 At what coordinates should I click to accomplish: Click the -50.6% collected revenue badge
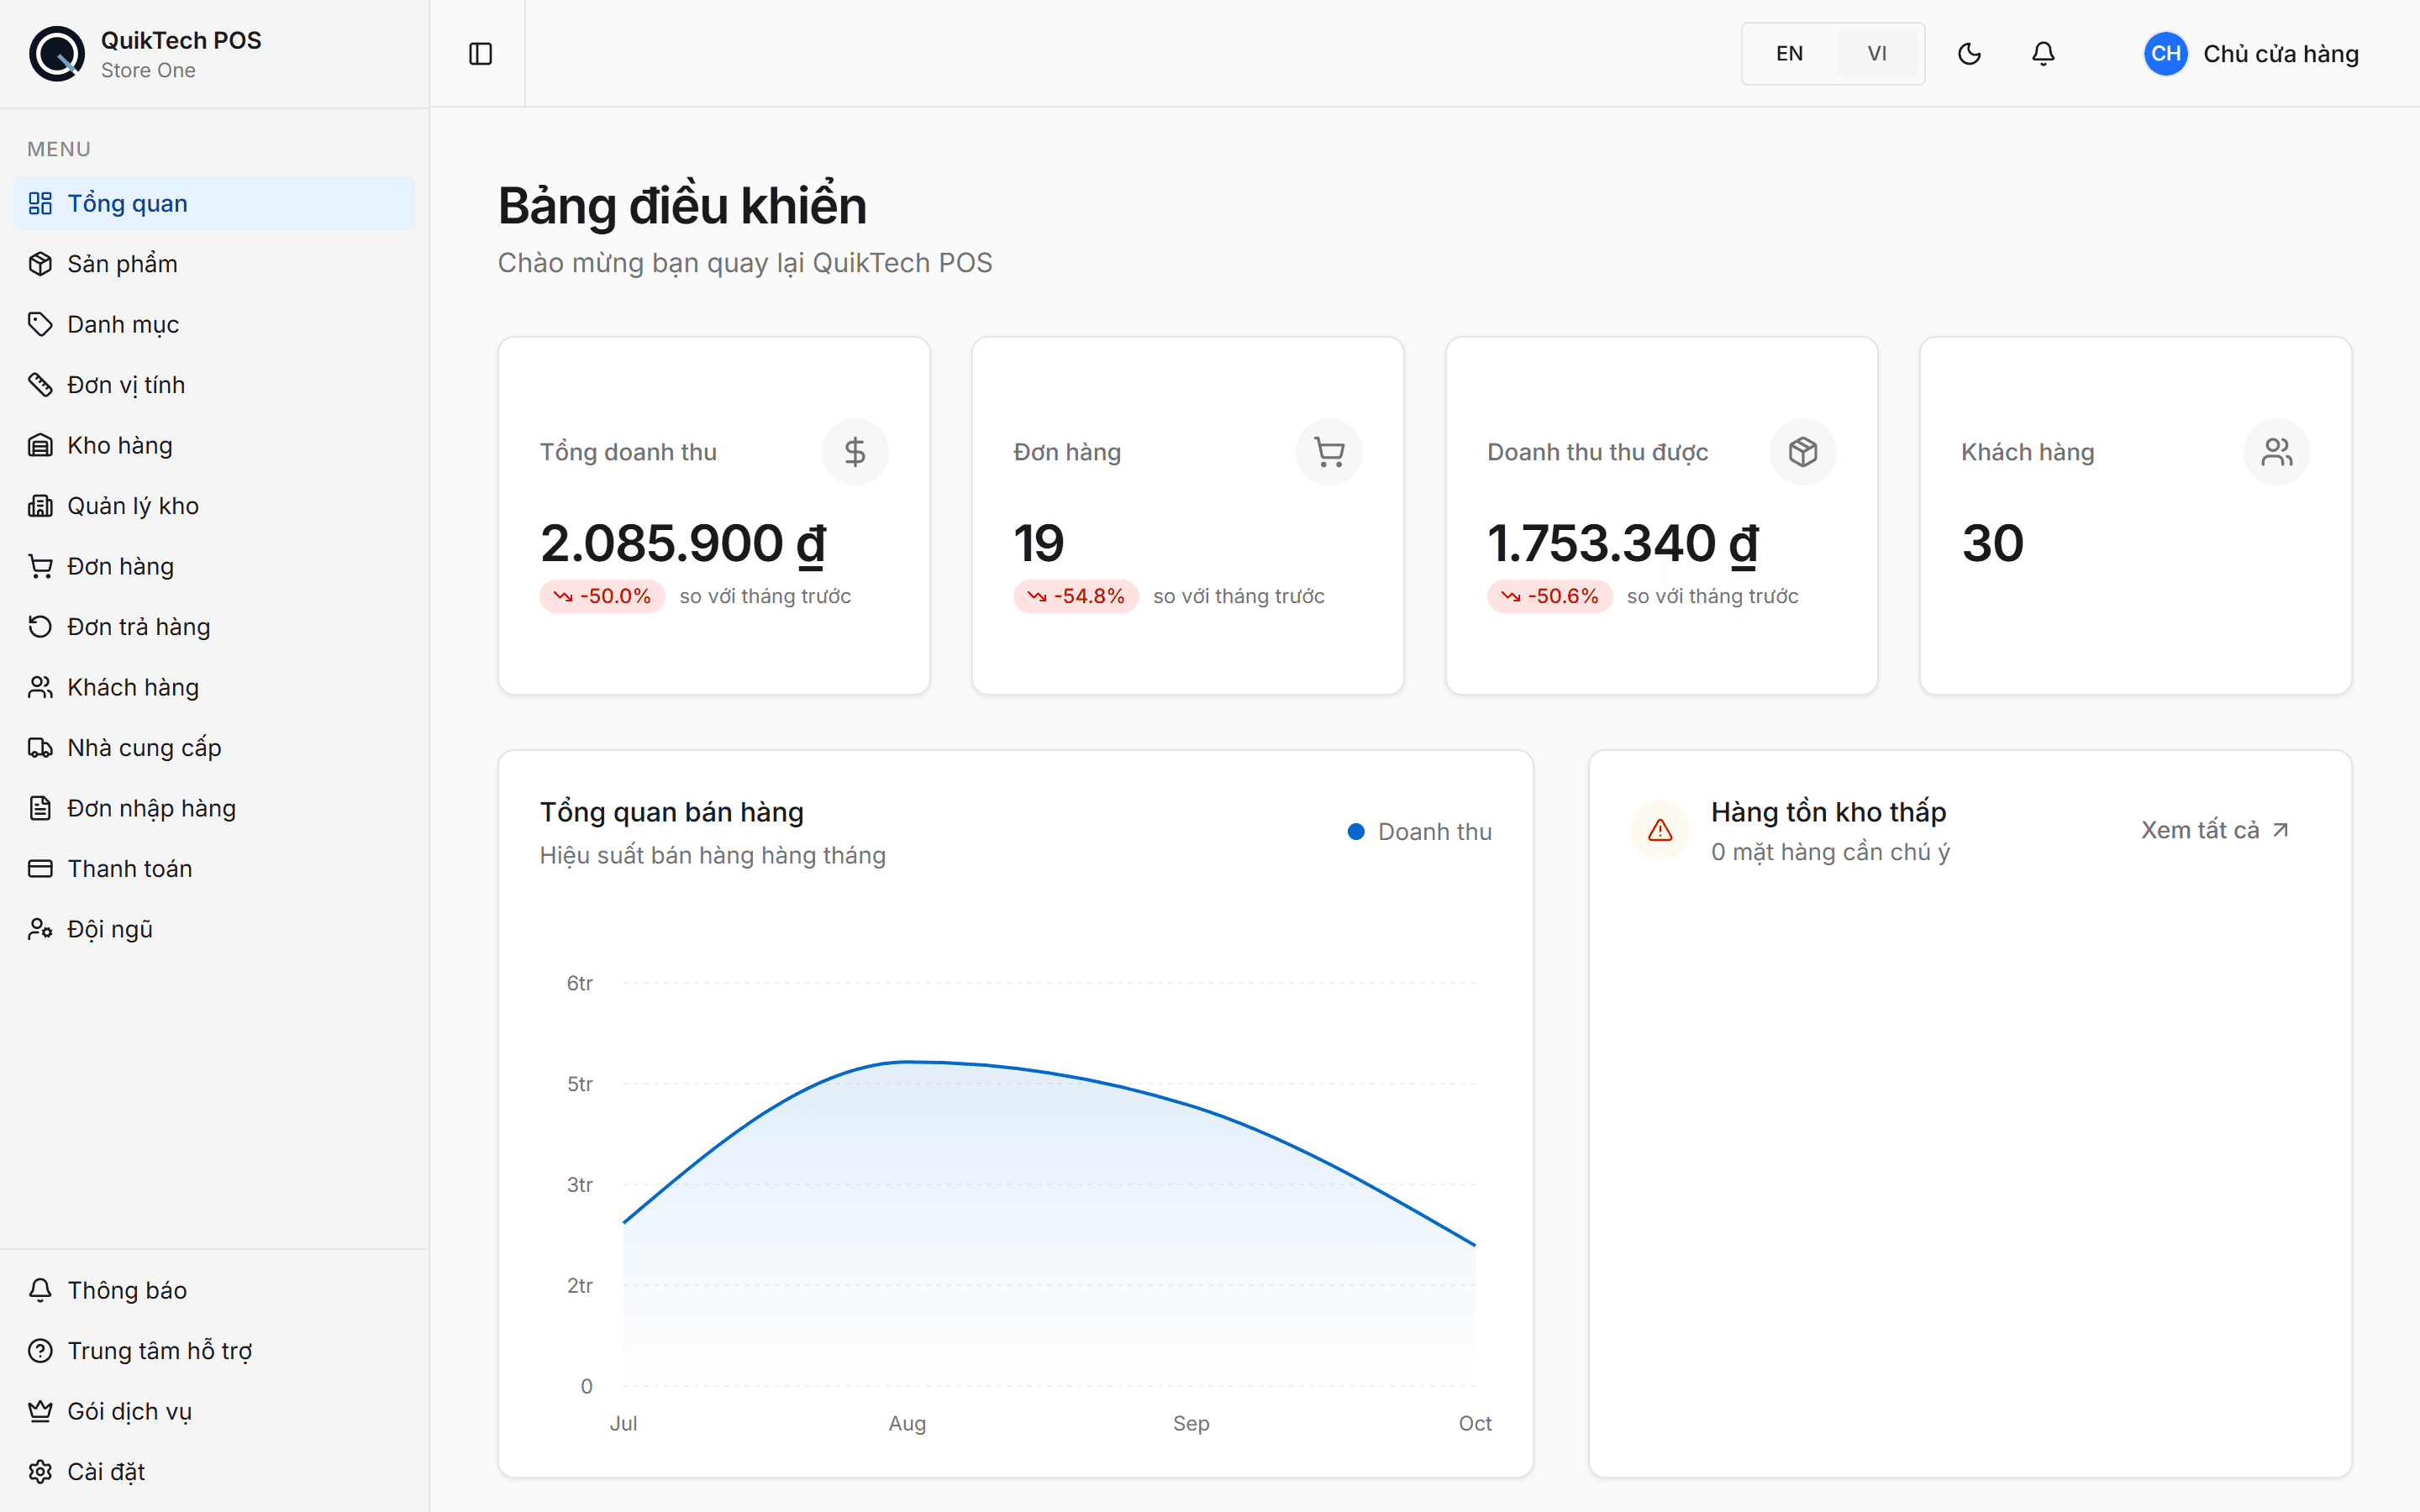1550,596
